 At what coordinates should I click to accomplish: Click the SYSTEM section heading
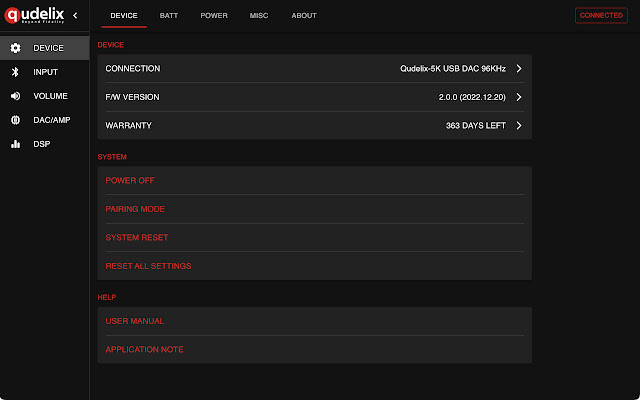tap(112, 157)
